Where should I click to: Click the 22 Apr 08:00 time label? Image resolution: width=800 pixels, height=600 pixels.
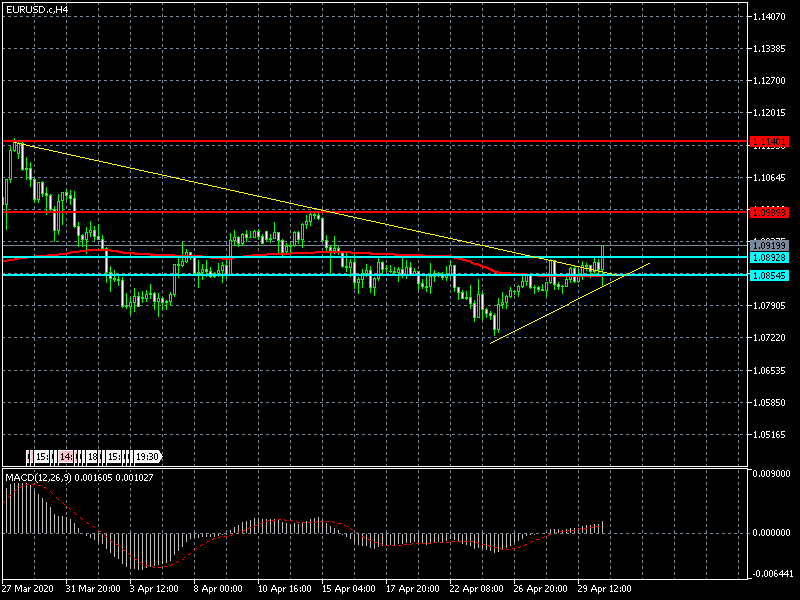[477, 589]
